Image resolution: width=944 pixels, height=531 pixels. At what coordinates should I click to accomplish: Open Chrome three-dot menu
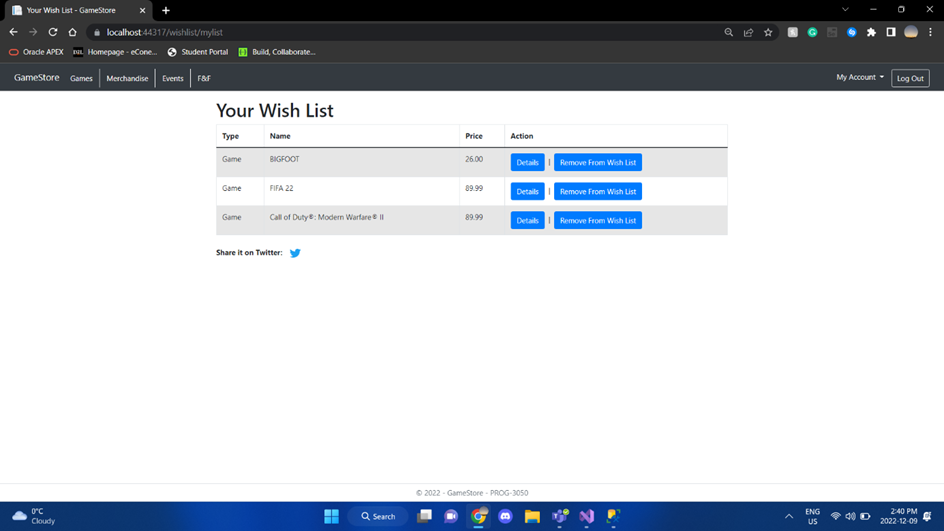930,33
